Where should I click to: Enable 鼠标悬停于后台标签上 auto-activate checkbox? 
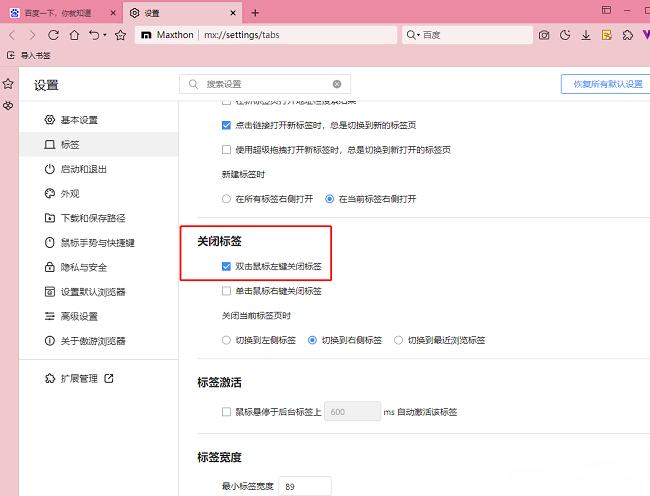[x=226, y=411]
